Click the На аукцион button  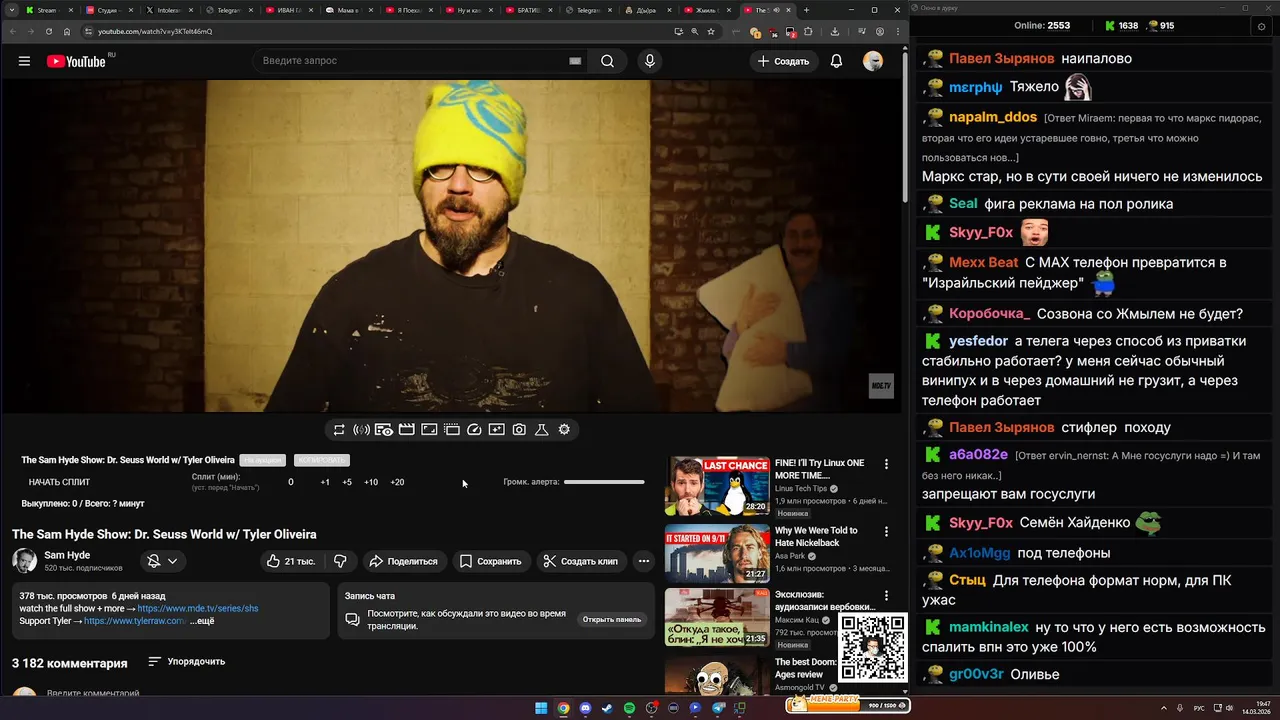(262, 460)
